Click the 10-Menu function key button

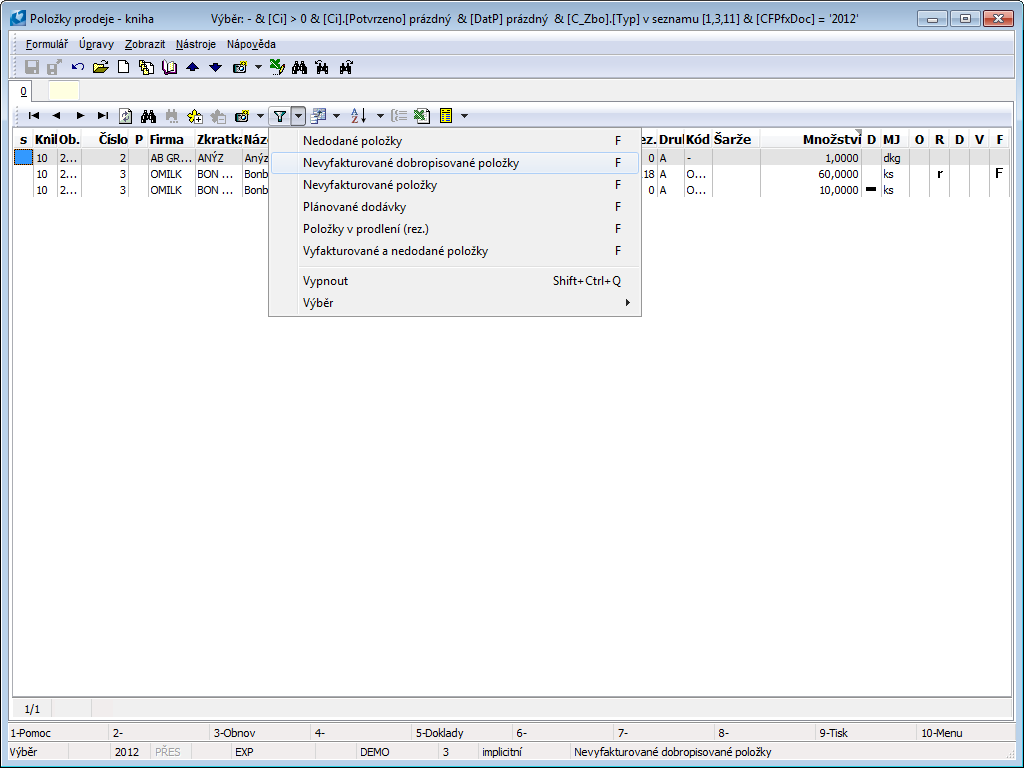tap(967, 733)
